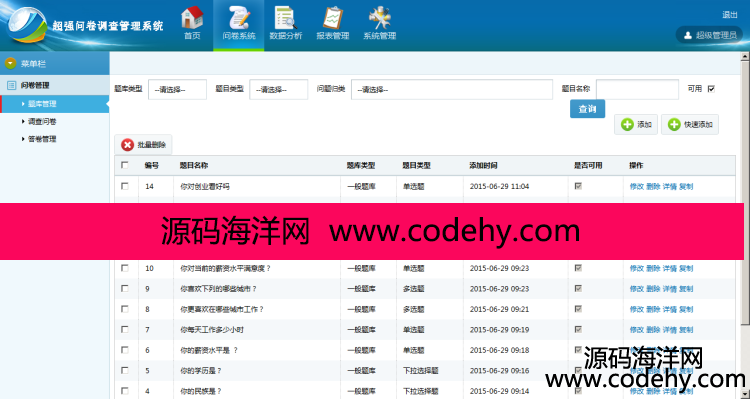Click the 题目名称 text input field
This screenshot has width=750, height=399.
[x=638, y=89]
